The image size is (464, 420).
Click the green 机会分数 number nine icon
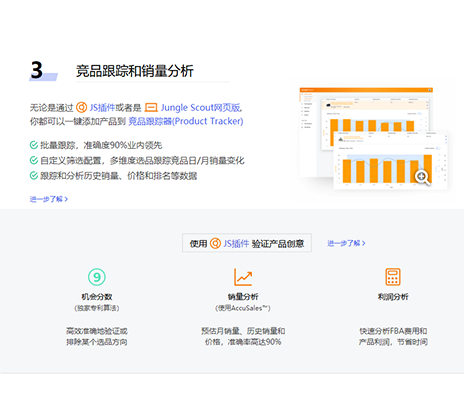97,277
